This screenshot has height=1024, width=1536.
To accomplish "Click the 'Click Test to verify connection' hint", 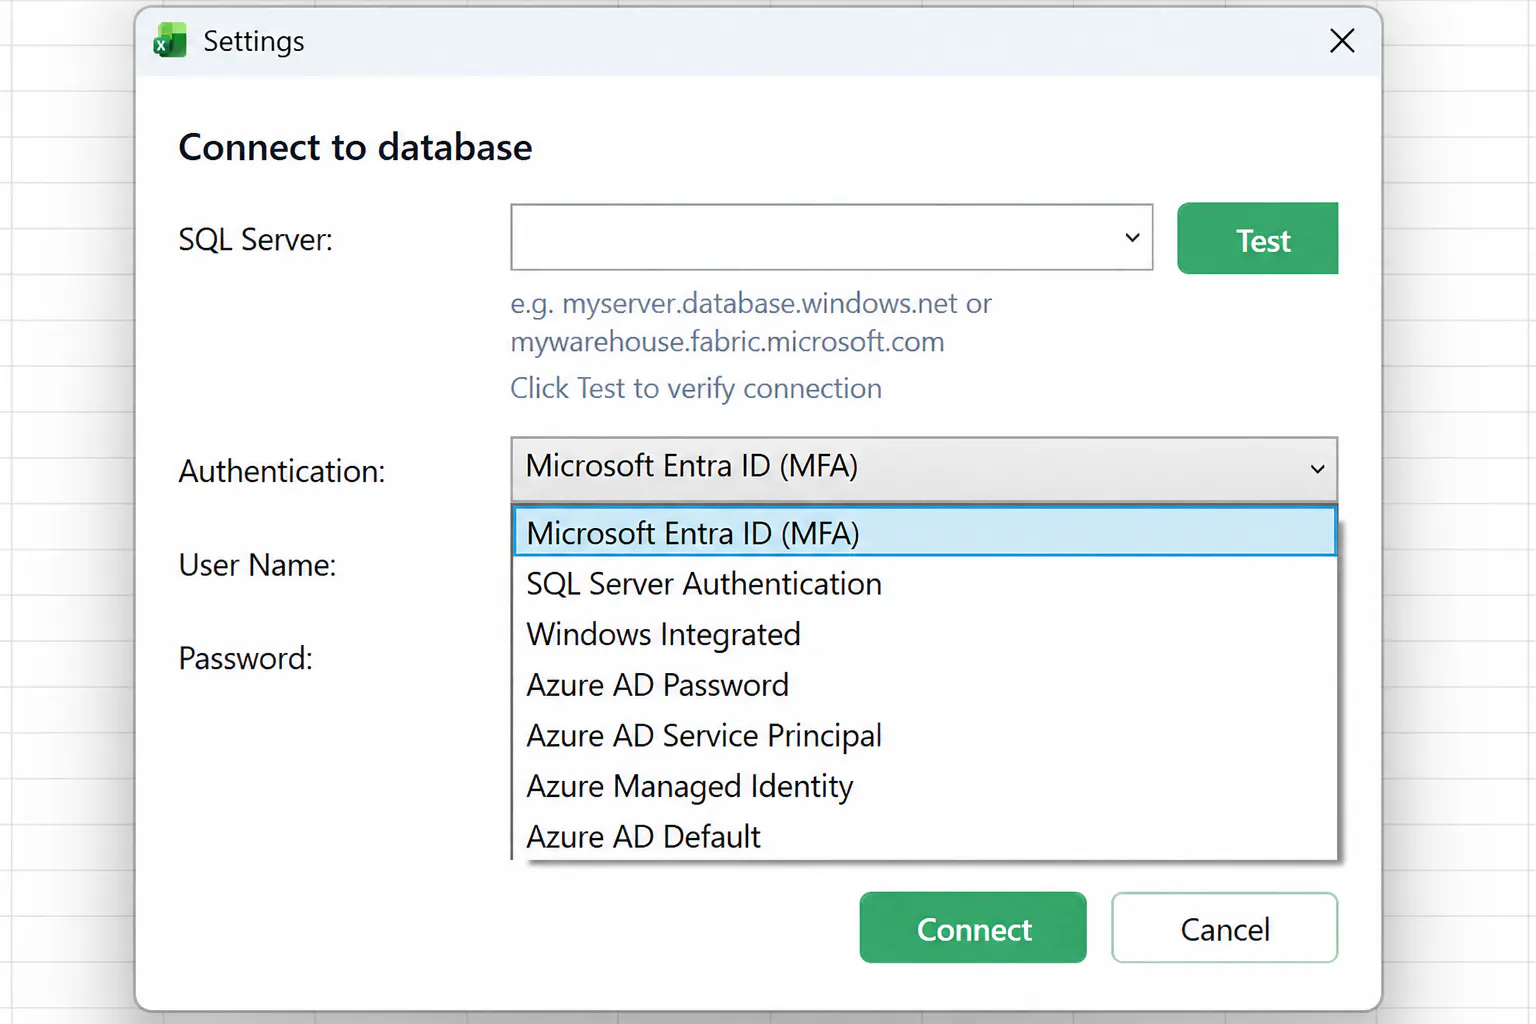I will 696,388.
